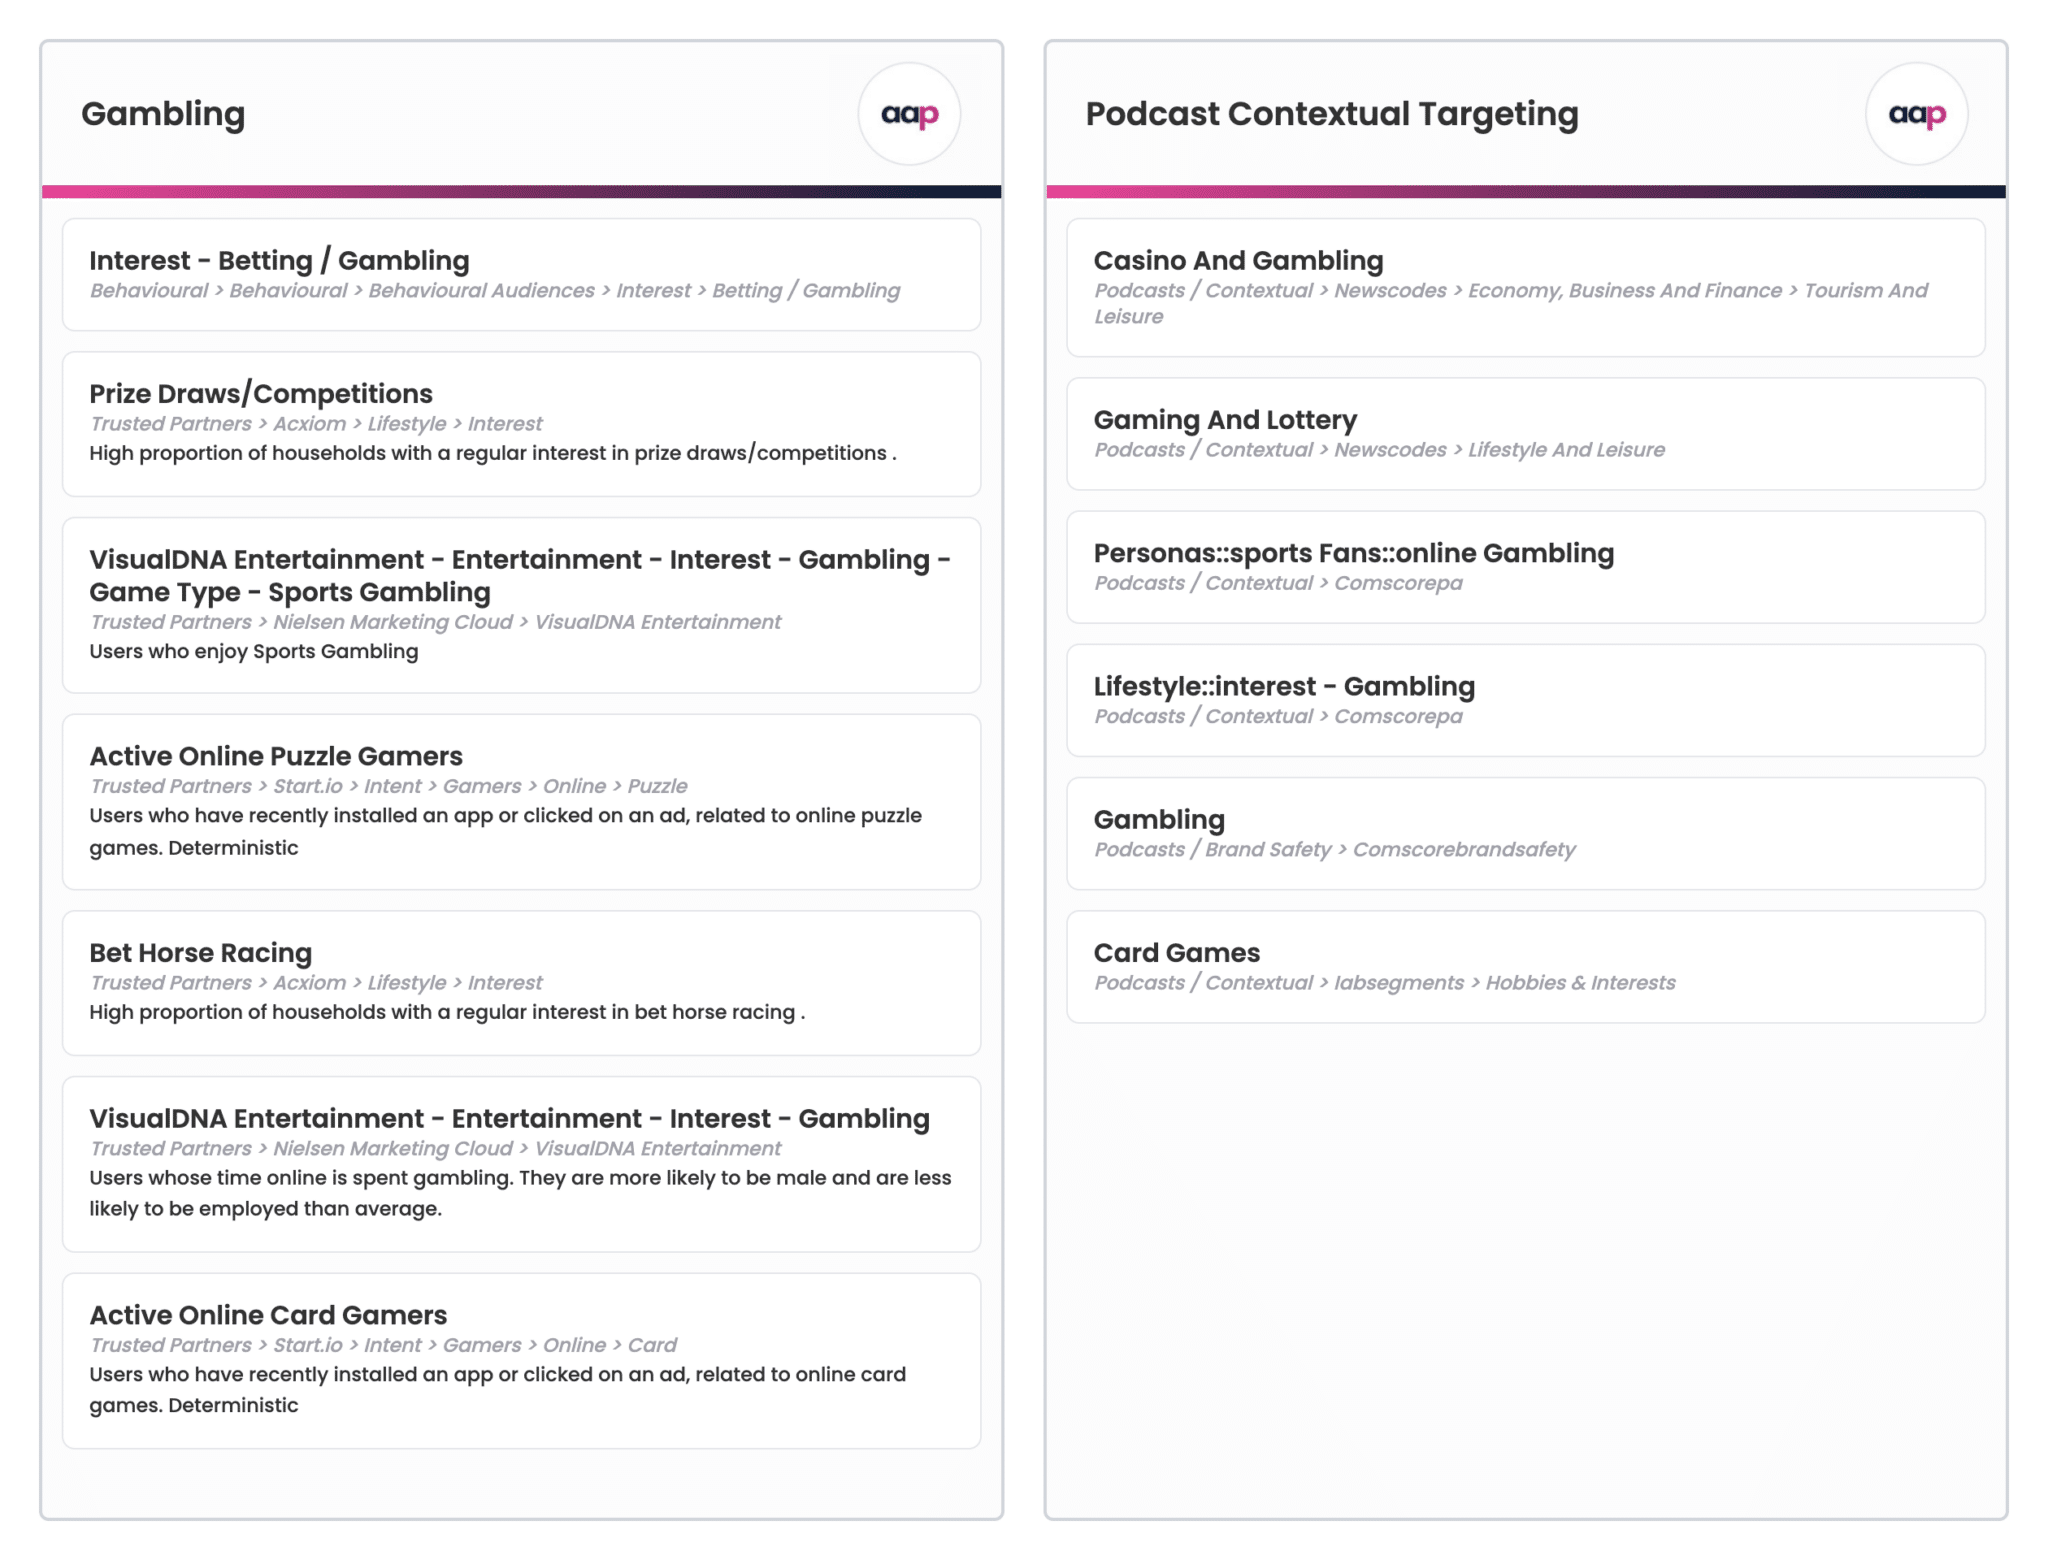Open Casino And Gambling podcast segment
This screenshot has width=2048, height=1560.
[x=1525, y=288]
